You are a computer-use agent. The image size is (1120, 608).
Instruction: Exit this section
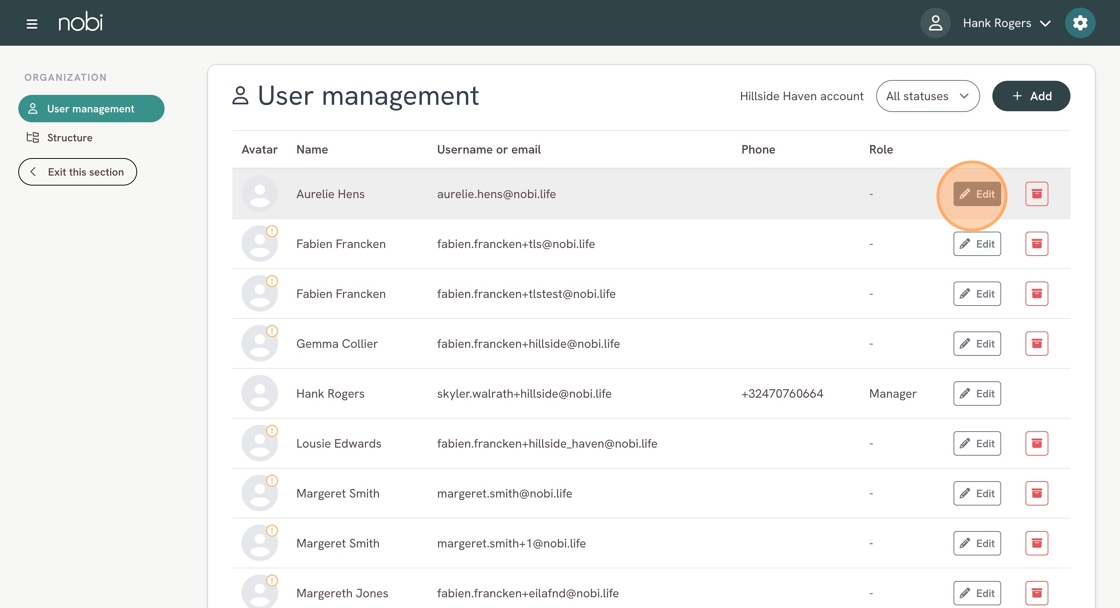click(77, 172)
